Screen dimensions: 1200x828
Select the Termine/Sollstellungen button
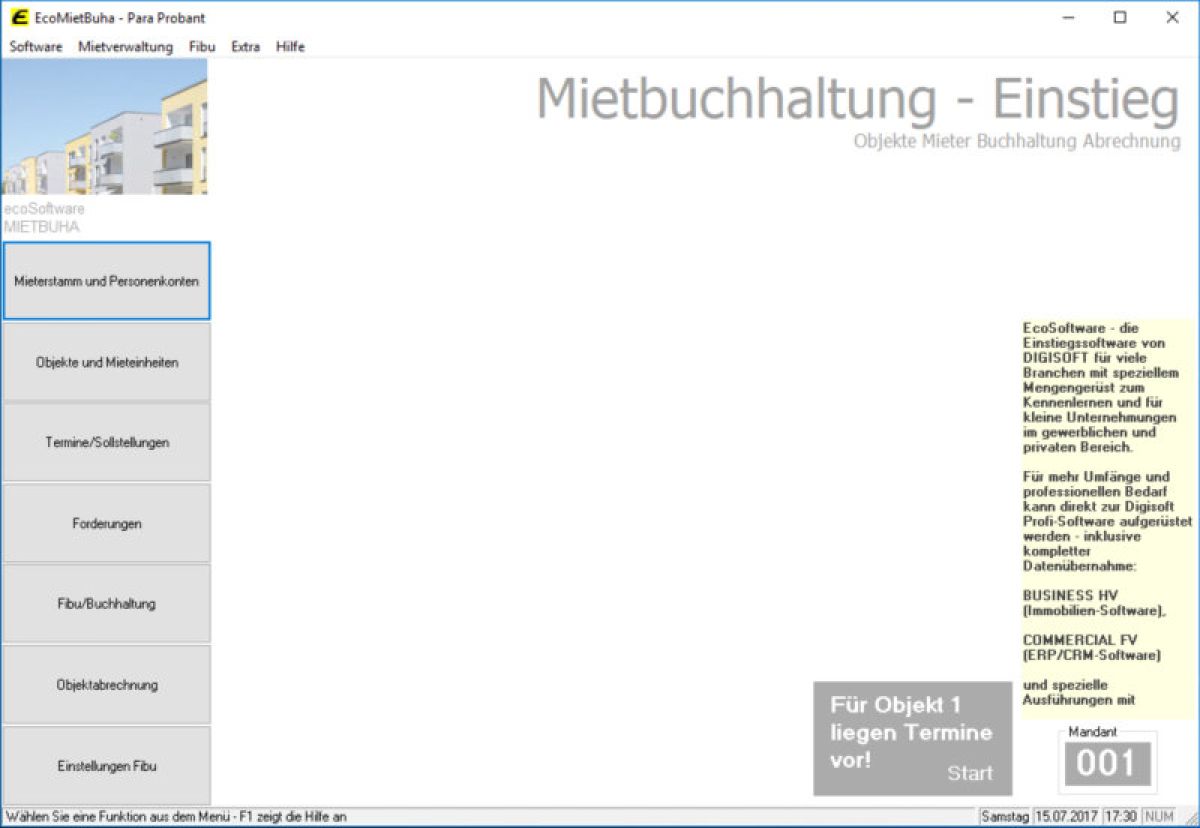[106, 442]
